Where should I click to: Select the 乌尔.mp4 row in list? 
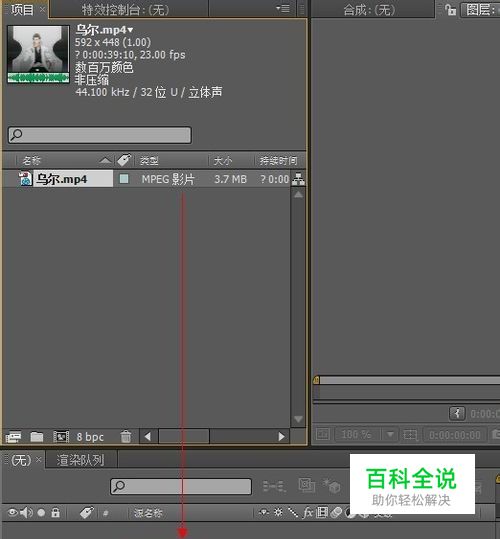[146, 179]
